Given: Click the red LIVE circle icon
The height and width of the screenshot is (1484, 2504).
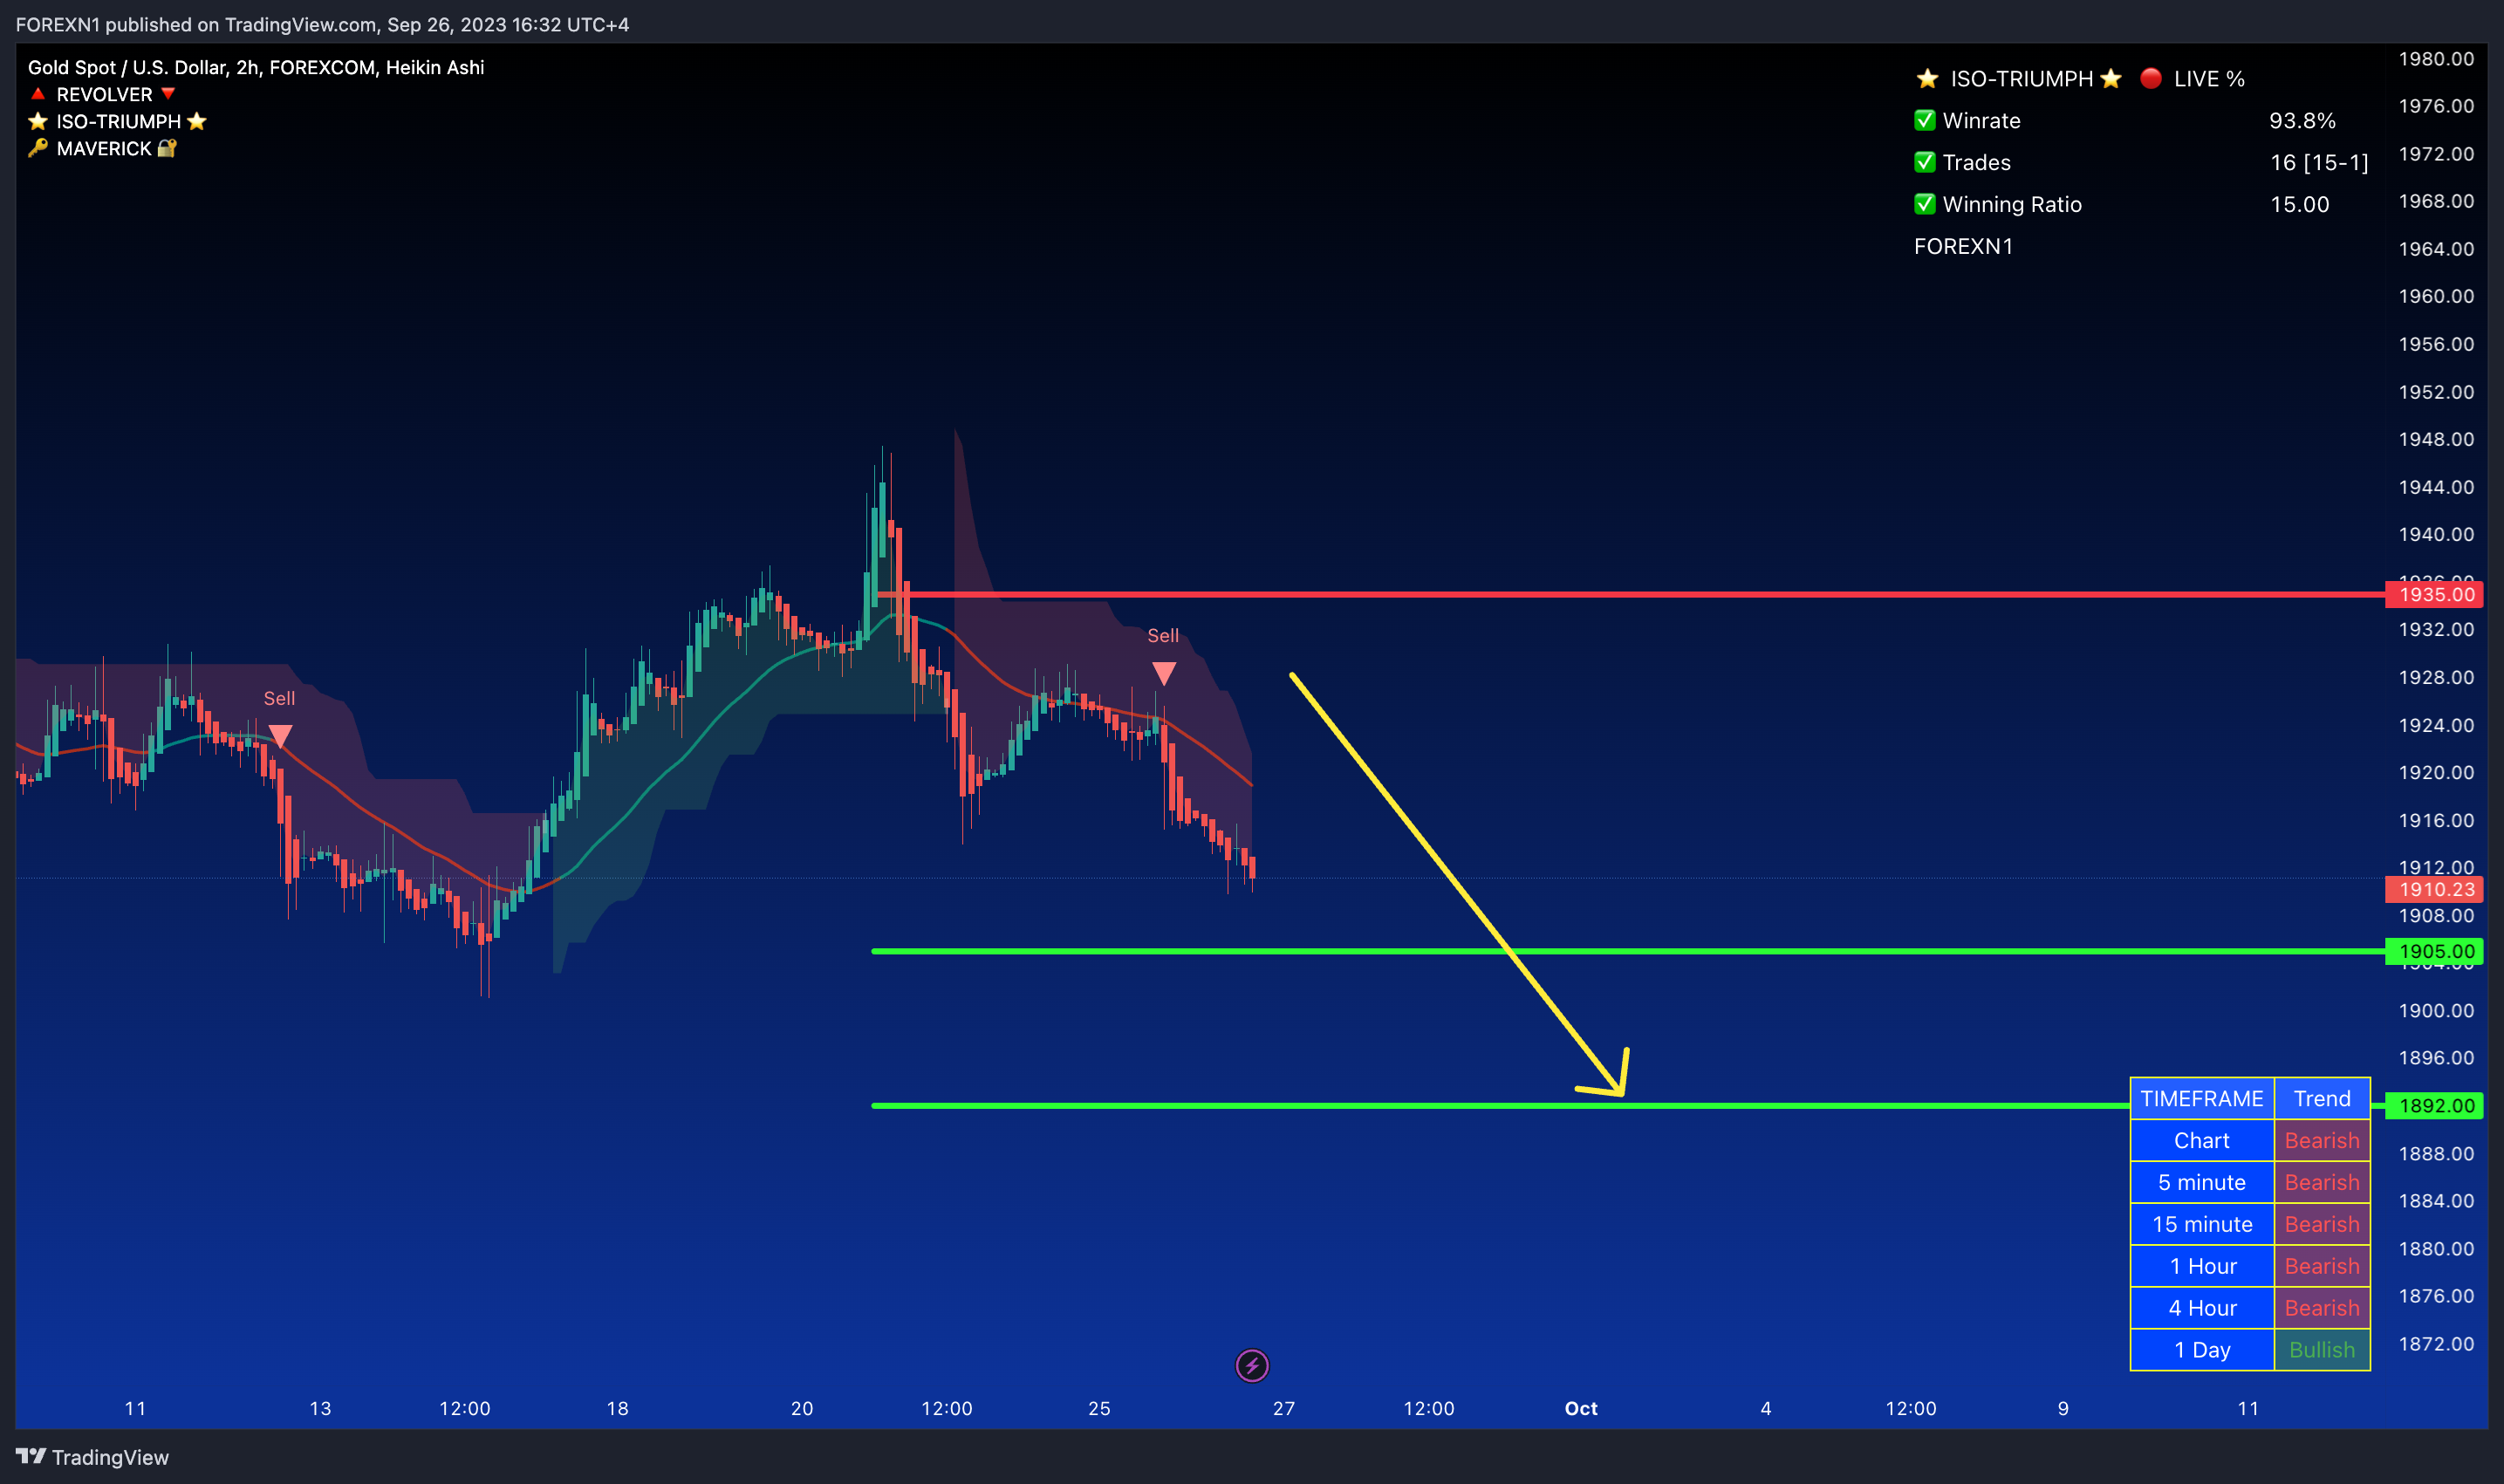Looking at the screenshot, I should (x=2150, y=78).
